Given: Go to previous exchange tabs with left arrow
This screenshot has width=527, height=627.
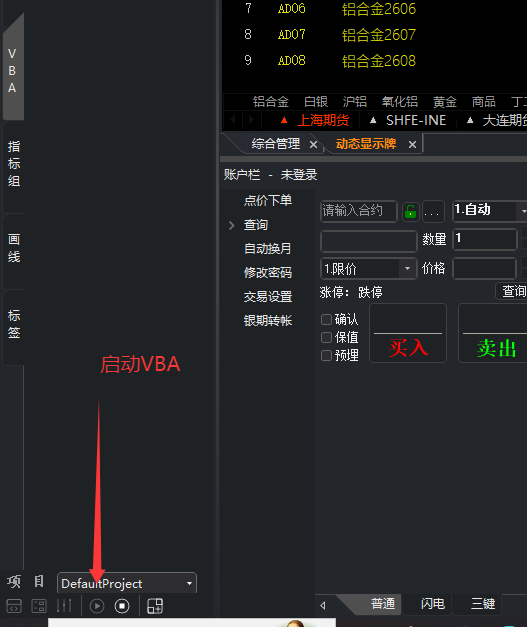Looking at the screenshot, I should click(233, 120).
